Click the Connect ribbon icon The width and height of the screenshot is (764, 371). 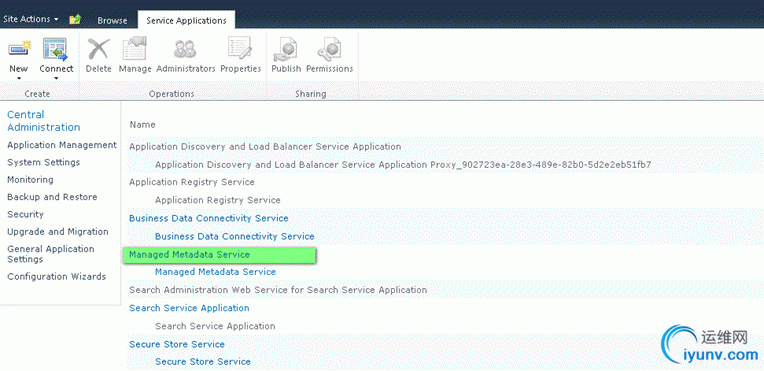[x=56, y=50]
